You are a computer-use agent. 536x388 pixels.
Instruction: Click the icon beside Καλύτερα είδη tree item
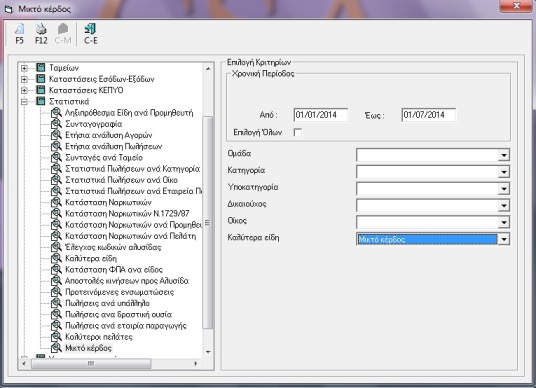point(56,258)
